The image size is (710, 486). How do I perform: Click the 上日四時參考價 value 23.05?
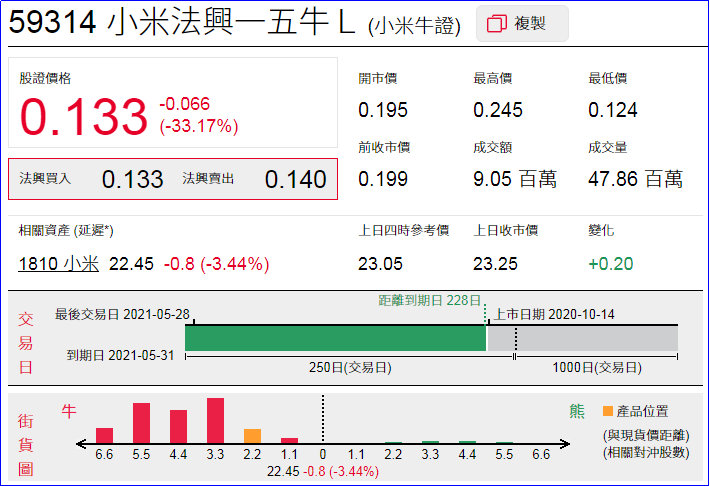point(380,264)
